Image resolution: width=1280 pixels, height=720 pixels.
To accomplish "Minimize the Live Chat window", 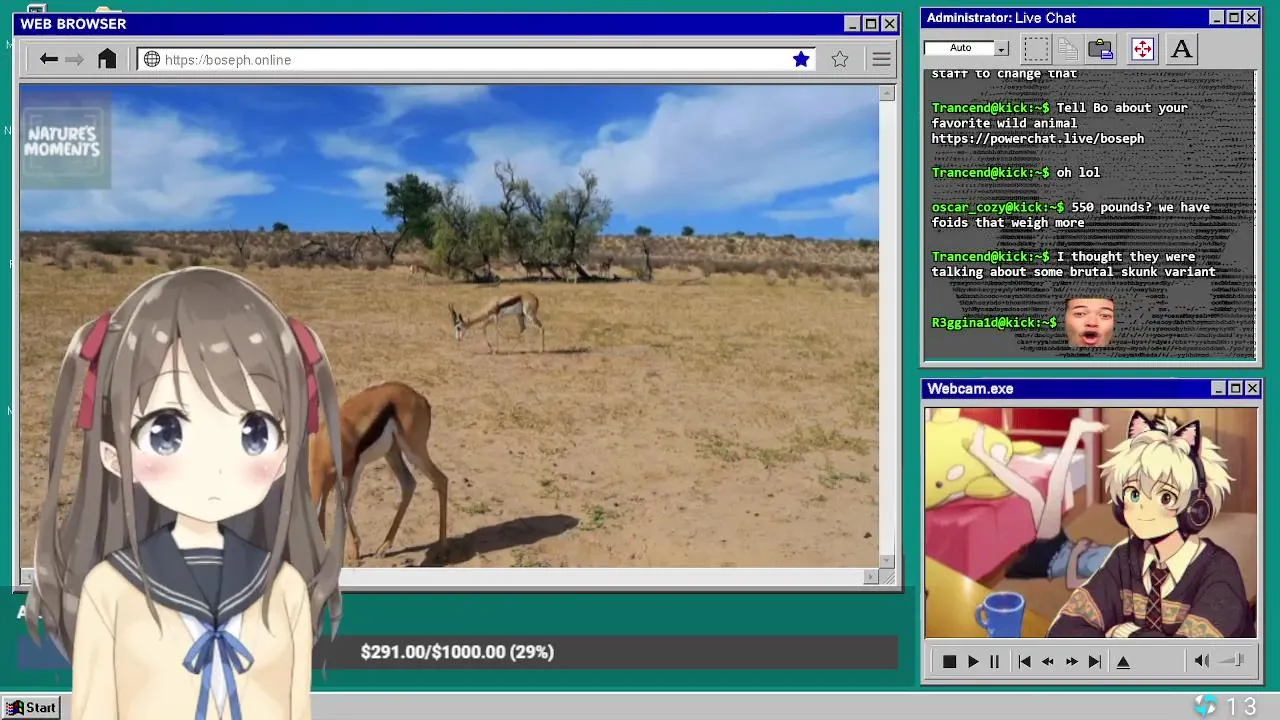I will click(1216, 18).
